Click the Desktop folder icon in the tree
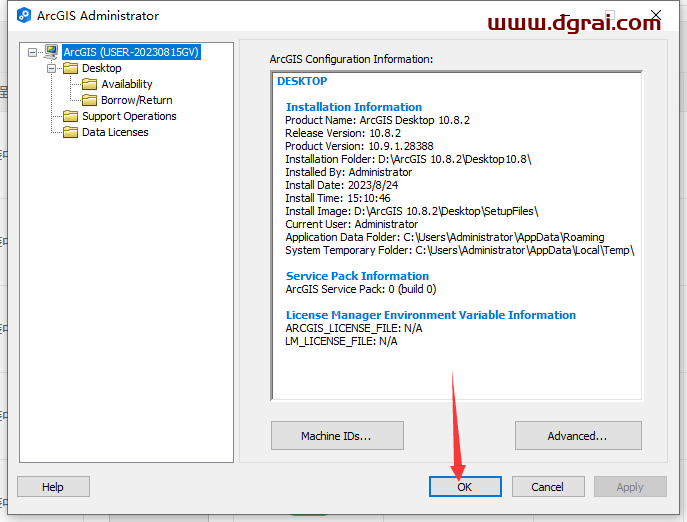The width and height of the screenshot is (687, 522). [x=70, y=68]
